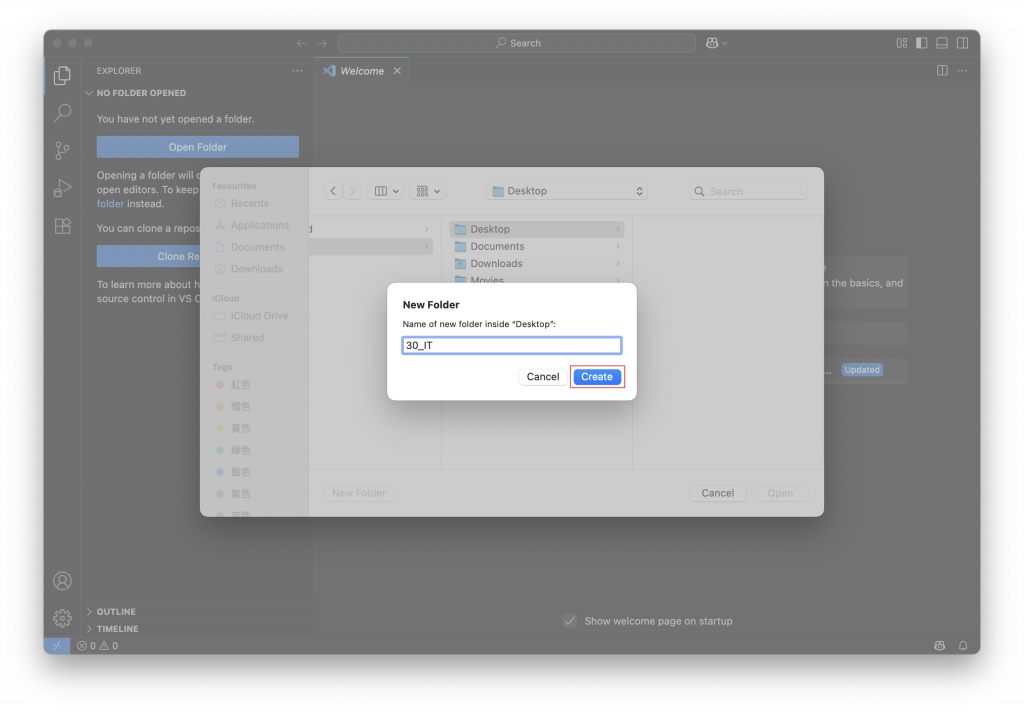Image resolution: width=1024 pixels, height=712 pixels.
Task: Open Explorer Views and More Actions ellipsis
Action: (297, 71)
